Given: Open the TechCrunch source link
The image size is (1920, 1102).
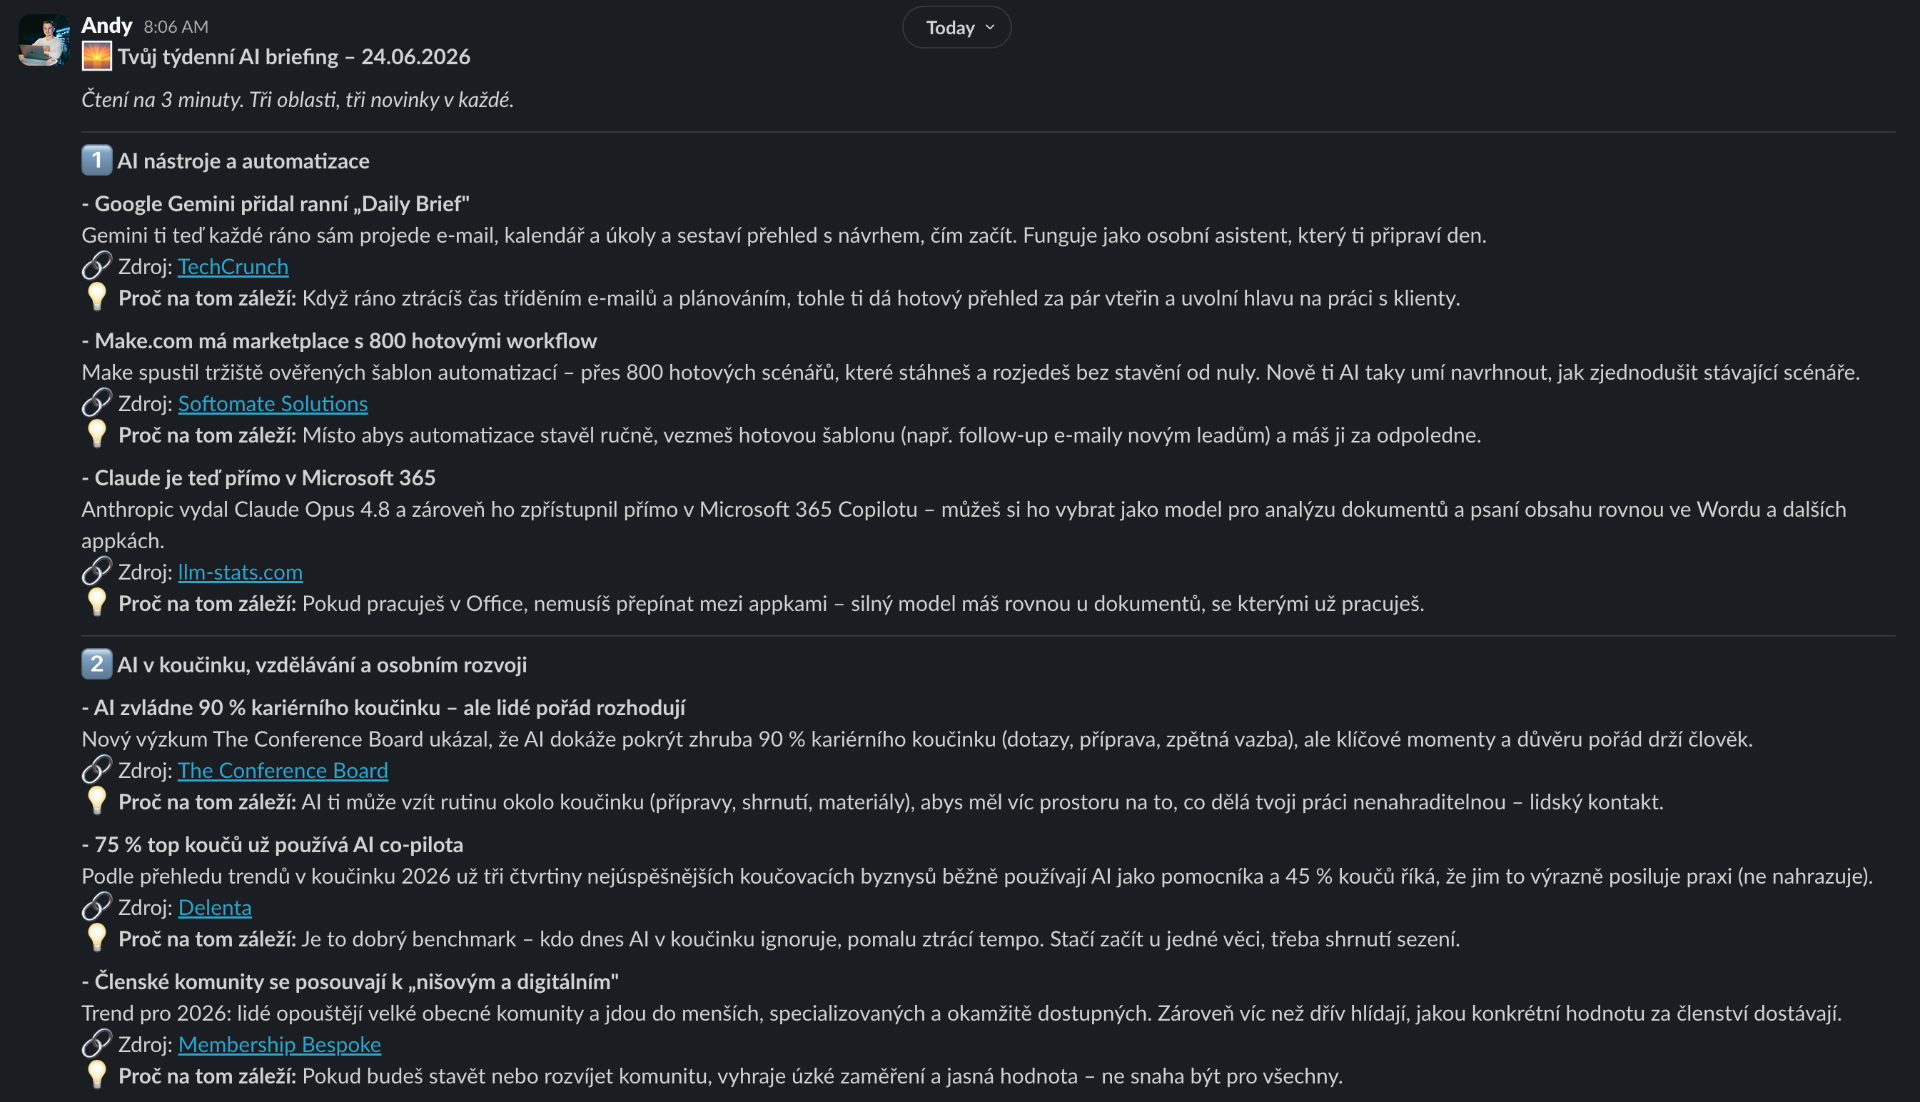Looking at the screenshot, I should pos(233,267).
